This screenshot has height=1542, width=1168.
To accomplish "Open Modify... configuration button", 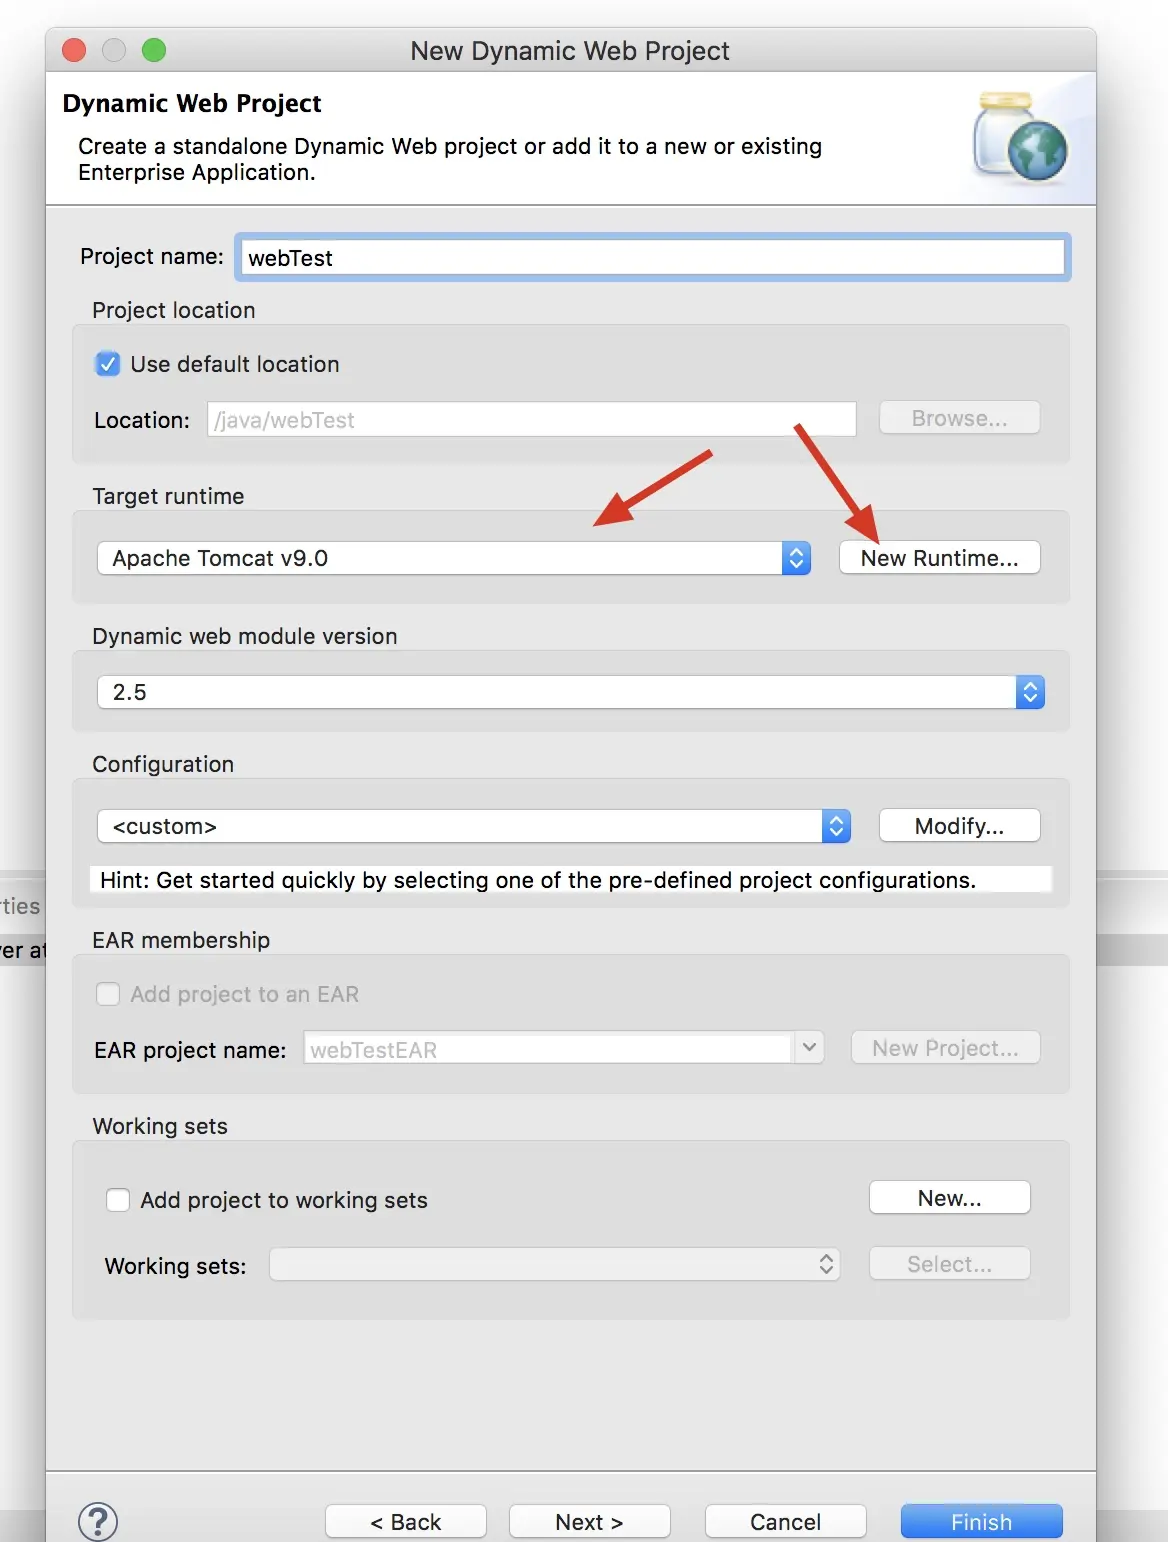I will point(959,826).
